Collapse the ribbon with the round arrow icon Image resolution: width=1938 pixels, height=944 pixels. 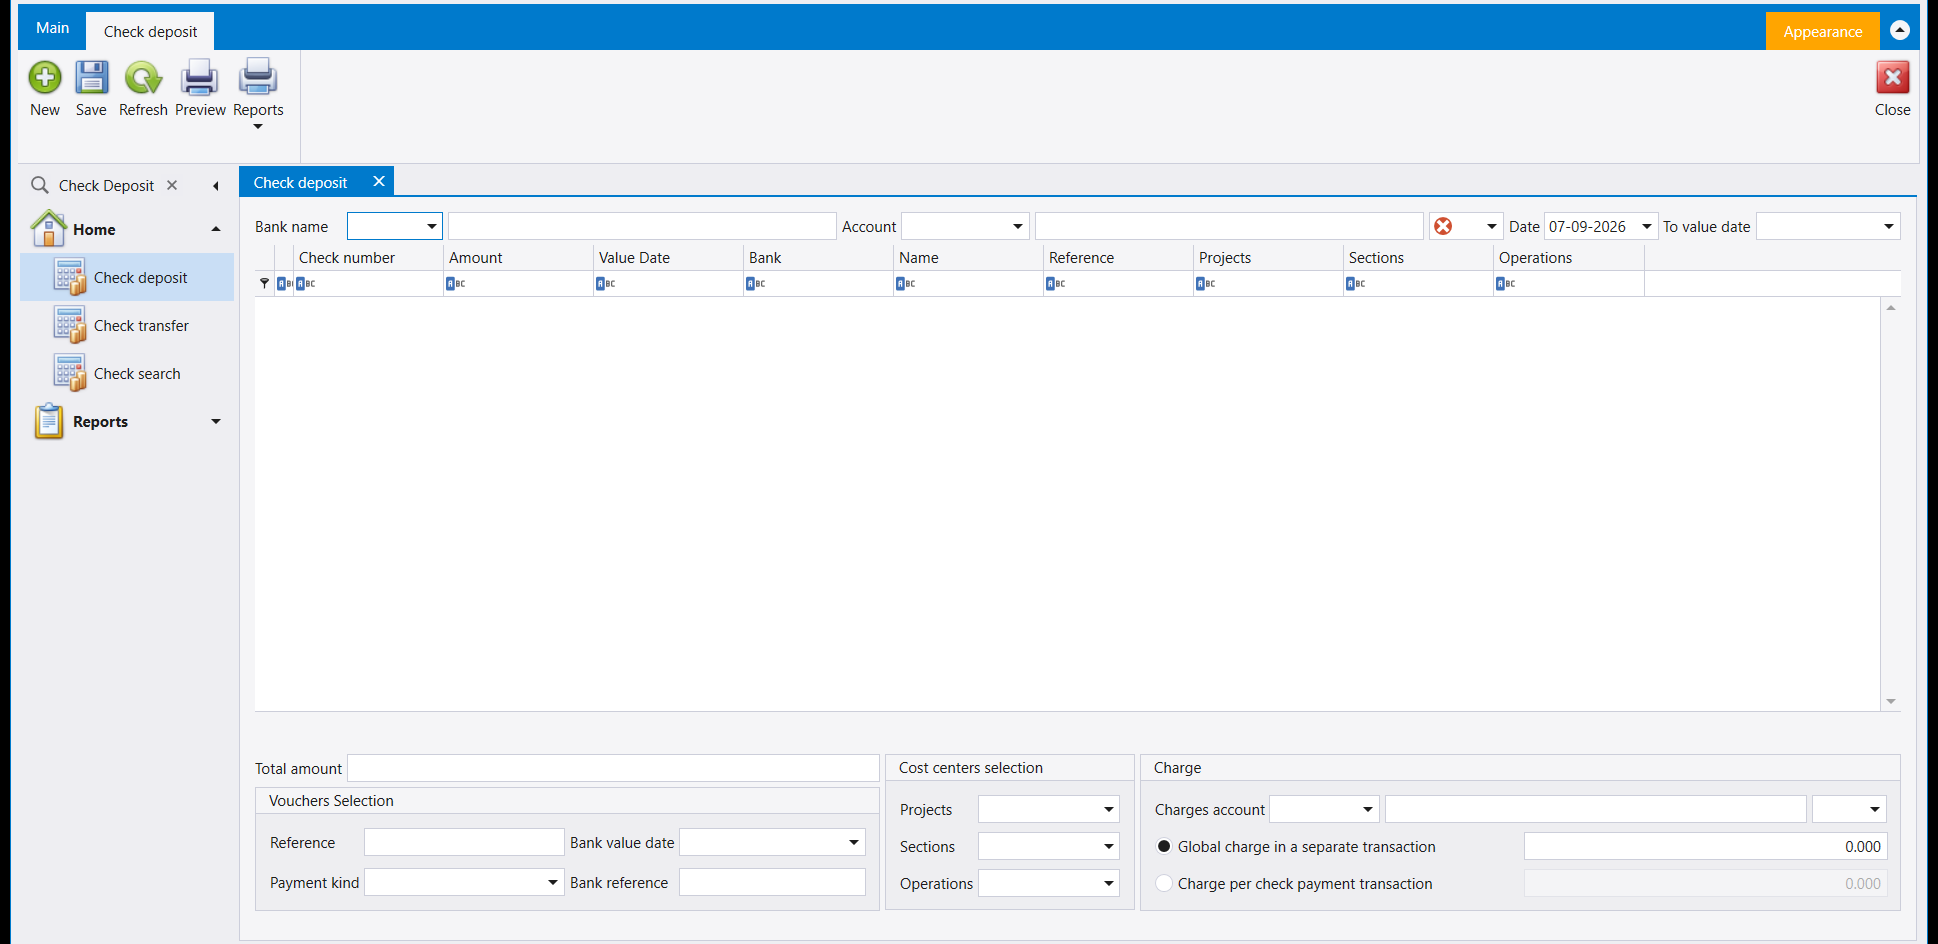(1900, 30)
